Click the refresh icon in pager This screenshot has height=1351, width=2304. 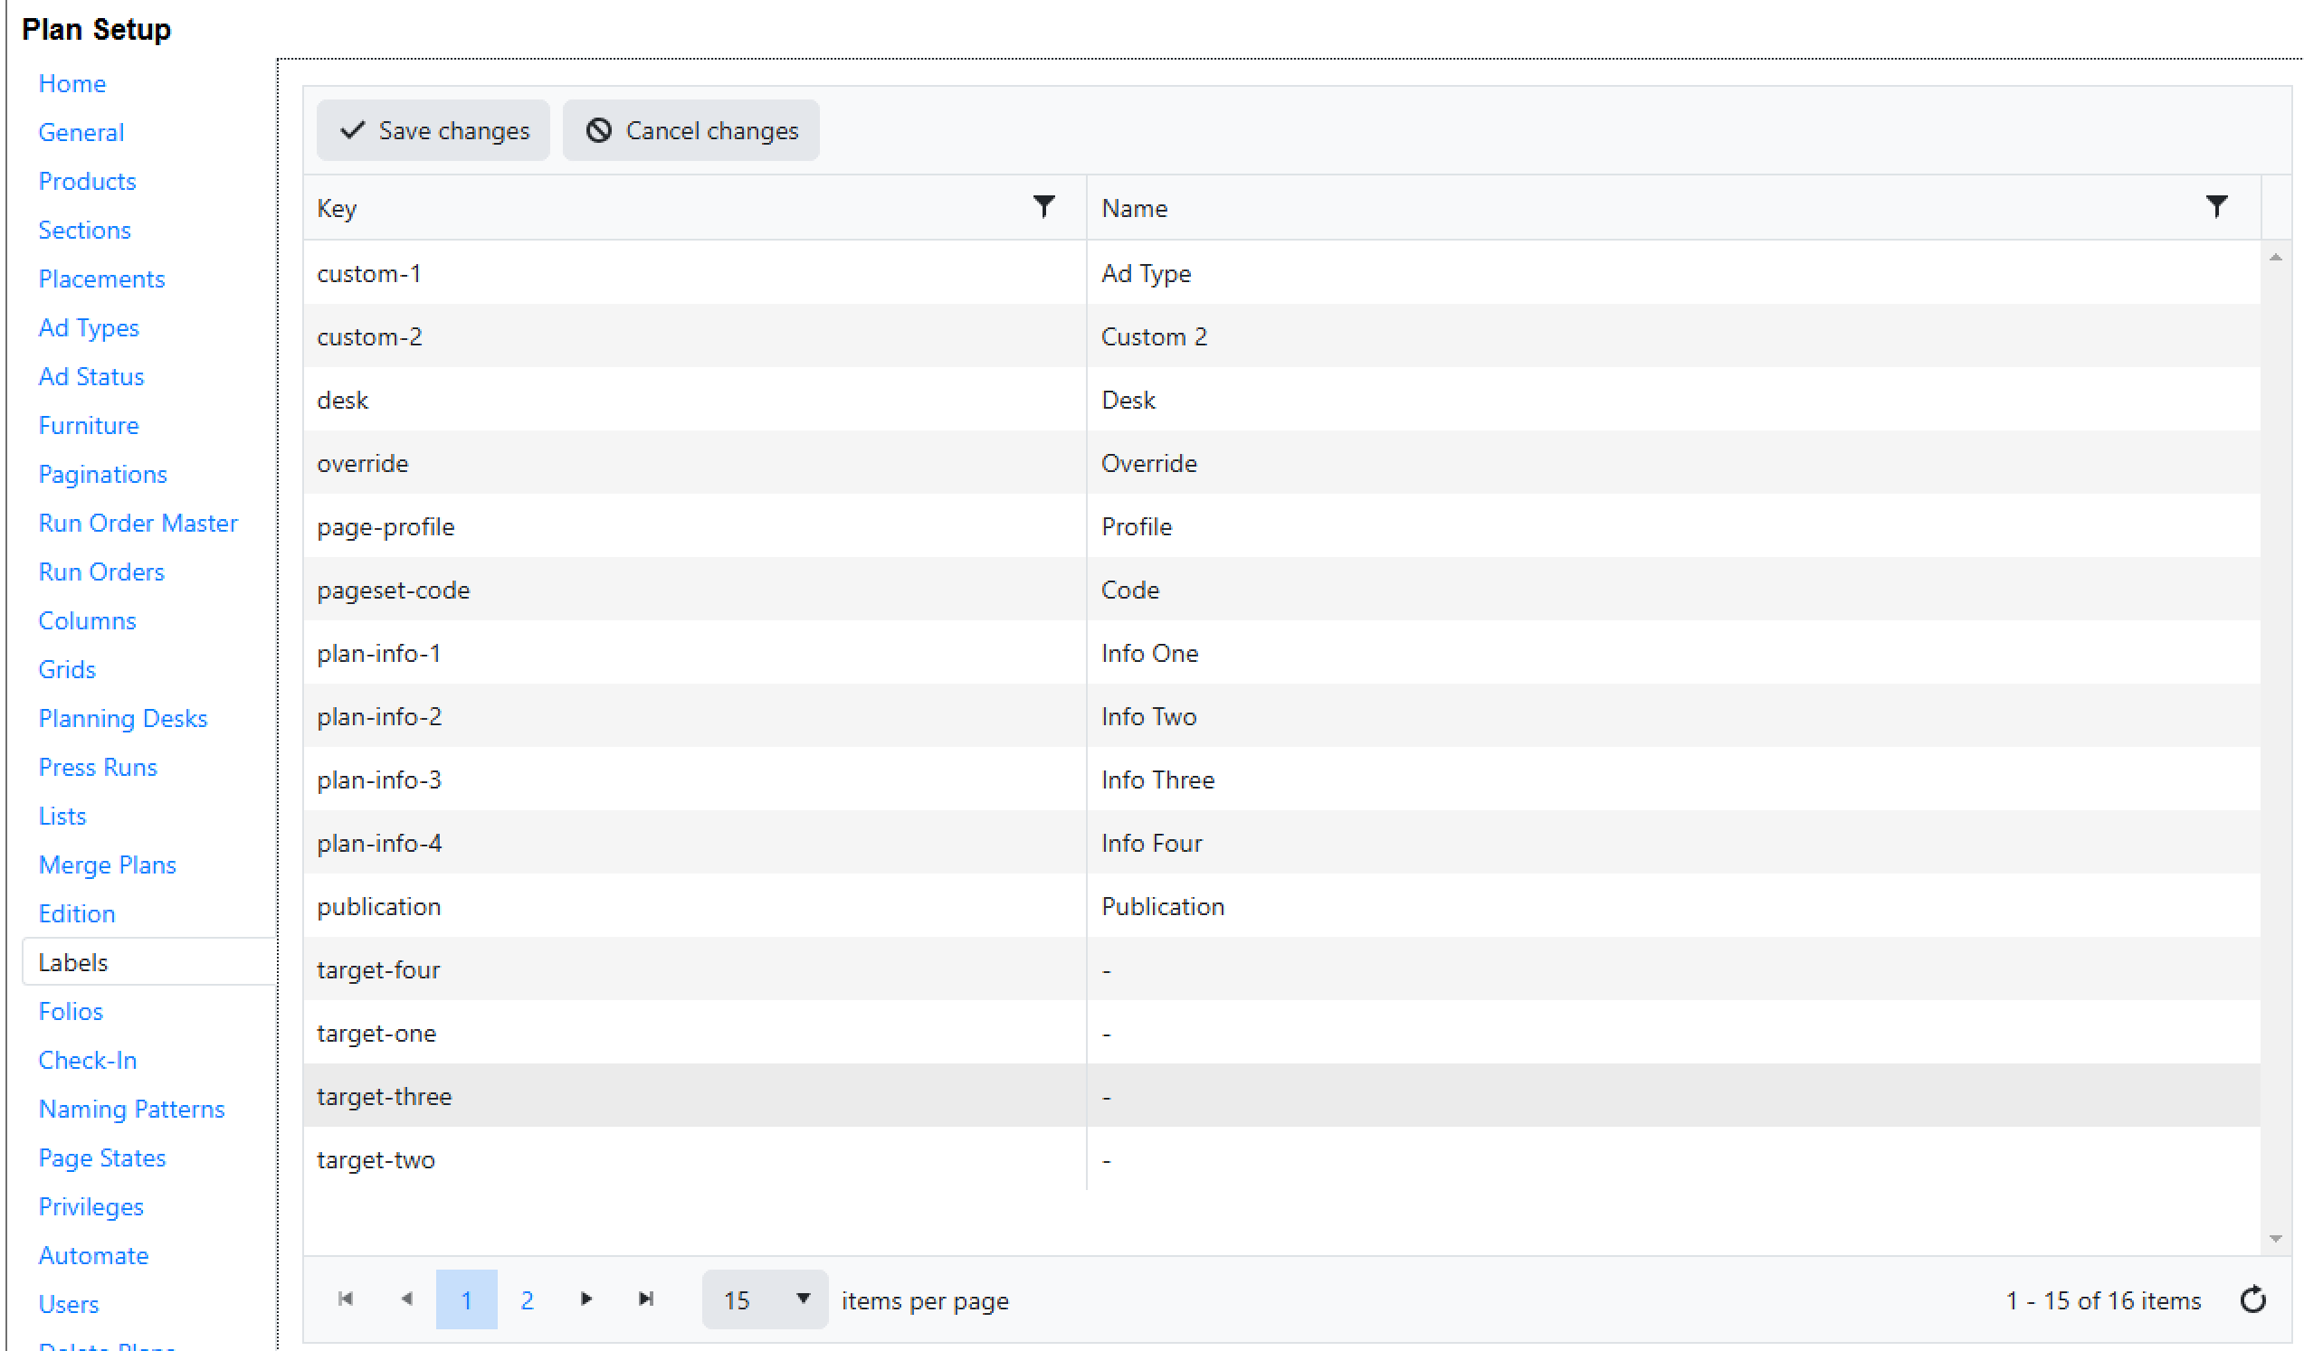click(x=2252, y=1300)
